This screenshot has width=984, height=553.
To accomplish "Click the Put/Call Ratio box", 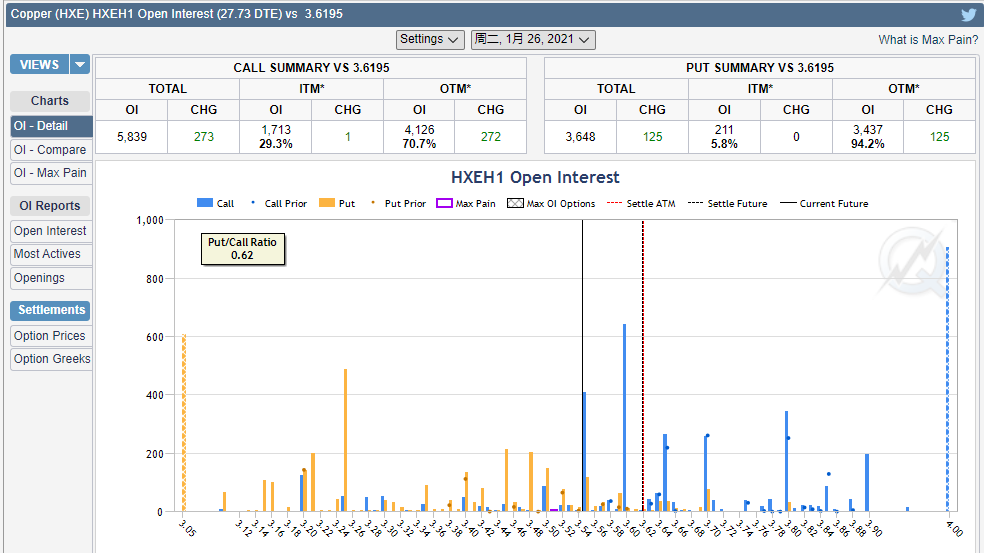I will coord(242,248).
